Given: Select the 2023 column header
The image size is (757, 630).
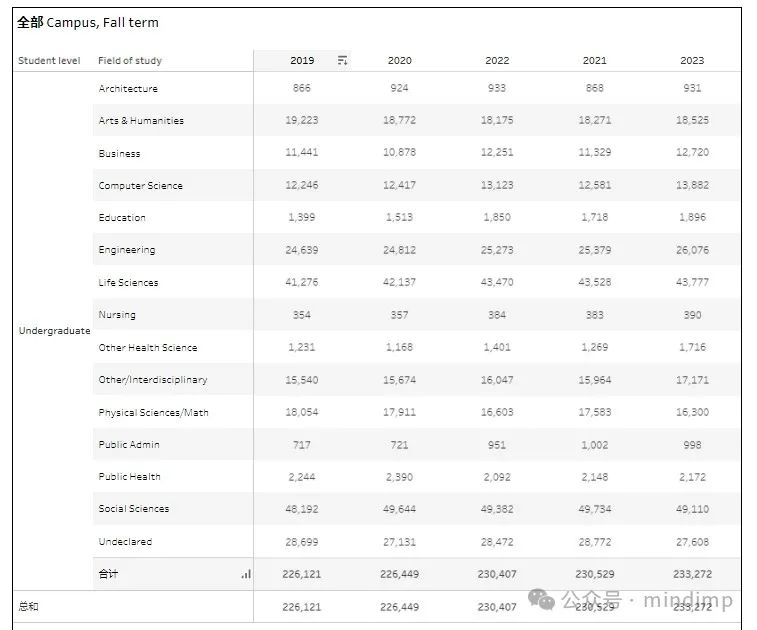Looking at the screenshot, I should tap(692, 61).
